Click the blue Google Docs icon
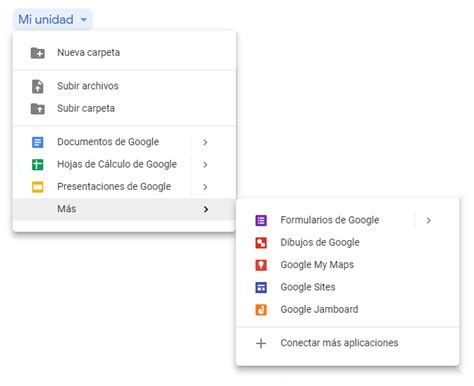This screenshot has width=474, height=386. (x=38, y=142)
